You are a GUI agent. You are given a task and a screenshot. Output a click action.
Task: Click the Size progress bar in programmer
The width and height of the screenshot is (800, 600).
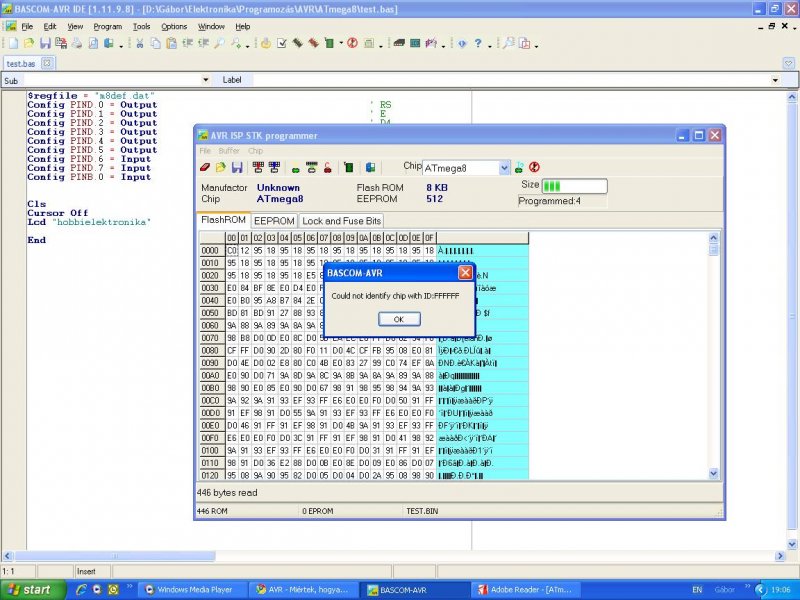(574, 186)
